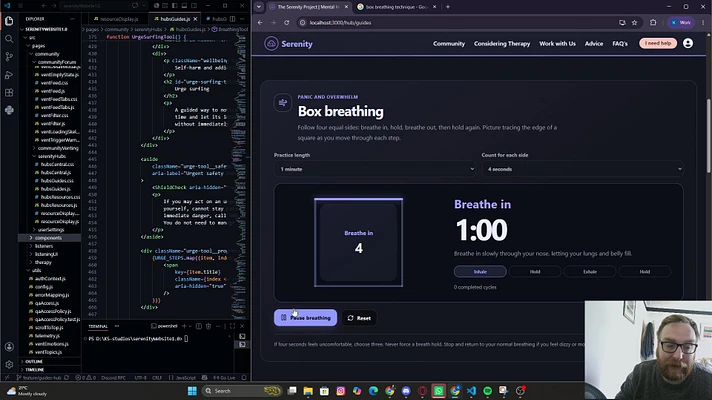Open the Accounts icon in VS Code activity bar
This screenshot has width=712, height=400.
pyautogui.click(x=9, y=346)
